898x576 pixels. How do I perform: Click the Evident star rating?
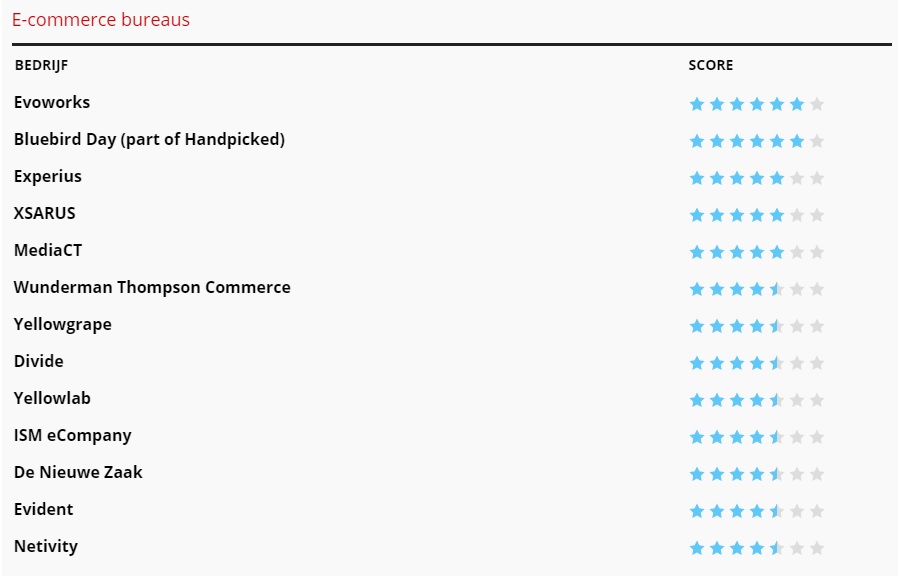pos(757,511)
